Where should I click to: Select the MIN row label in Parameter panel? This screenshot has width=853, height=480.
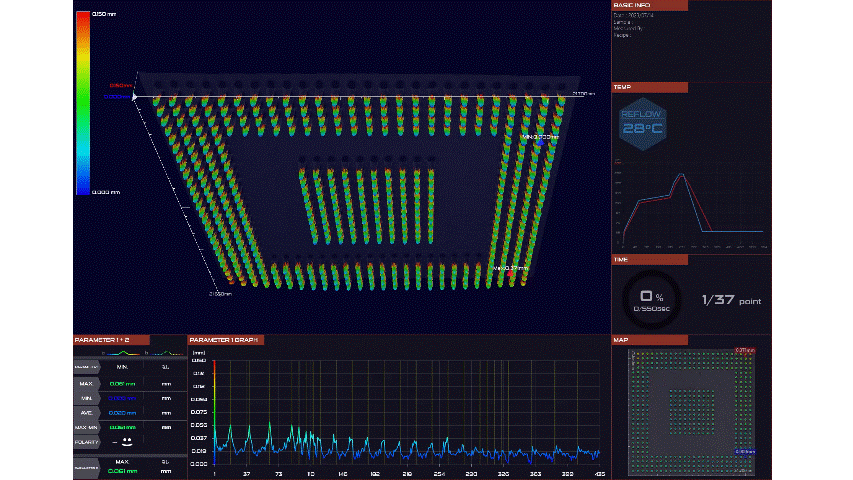click(x=87, y=397)
